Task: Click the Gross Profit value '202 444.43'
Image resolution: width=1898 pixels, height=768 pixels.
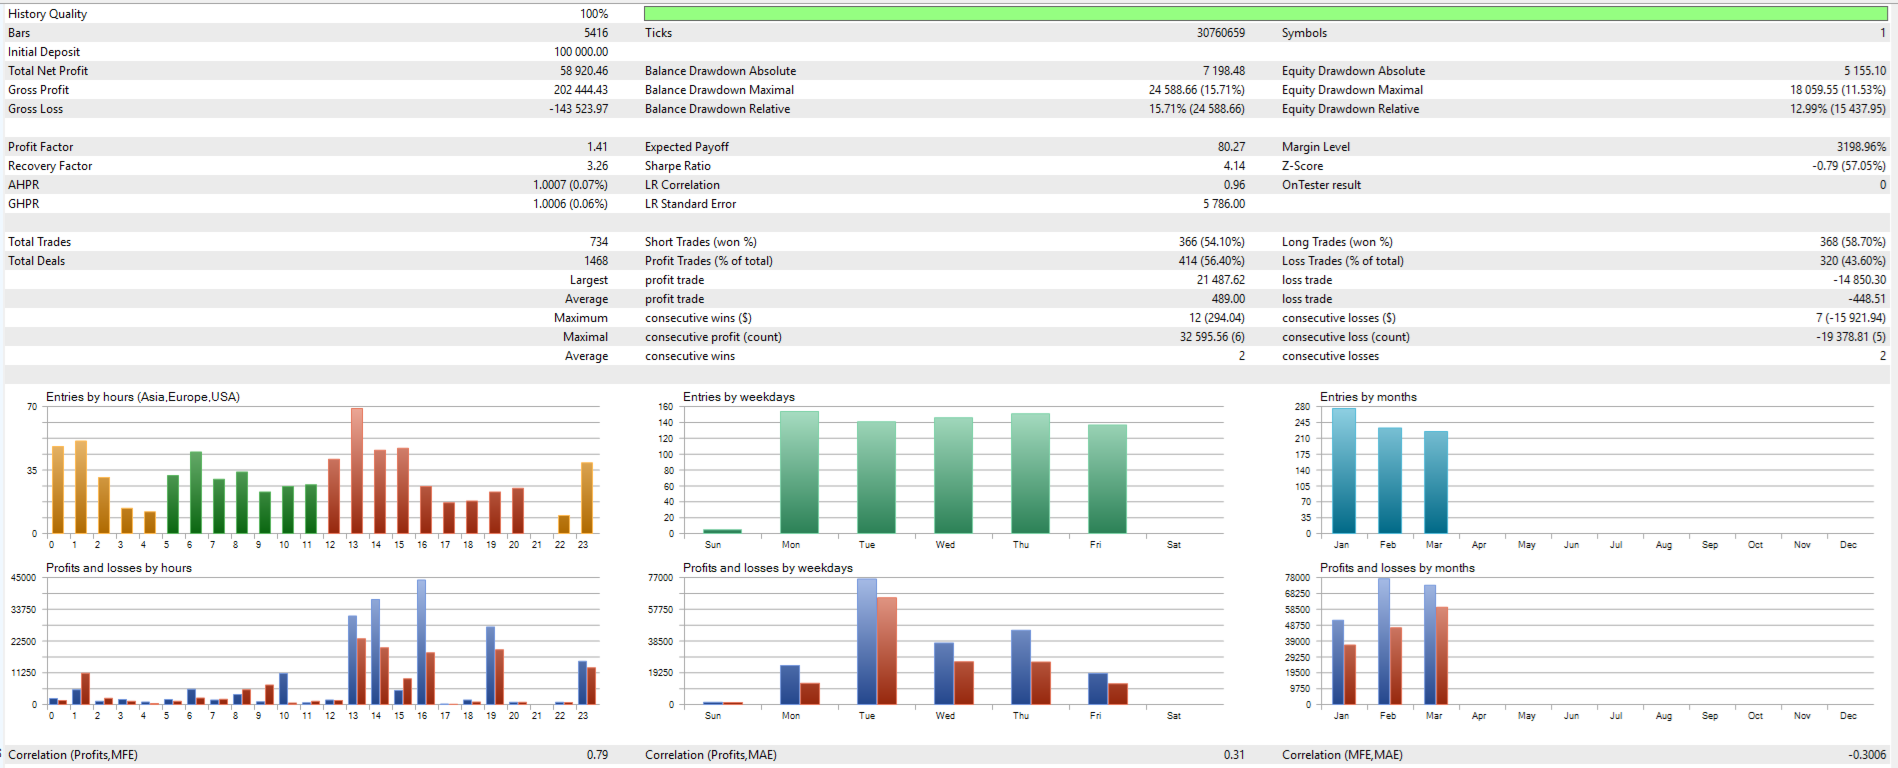Action: pos(581,90)
